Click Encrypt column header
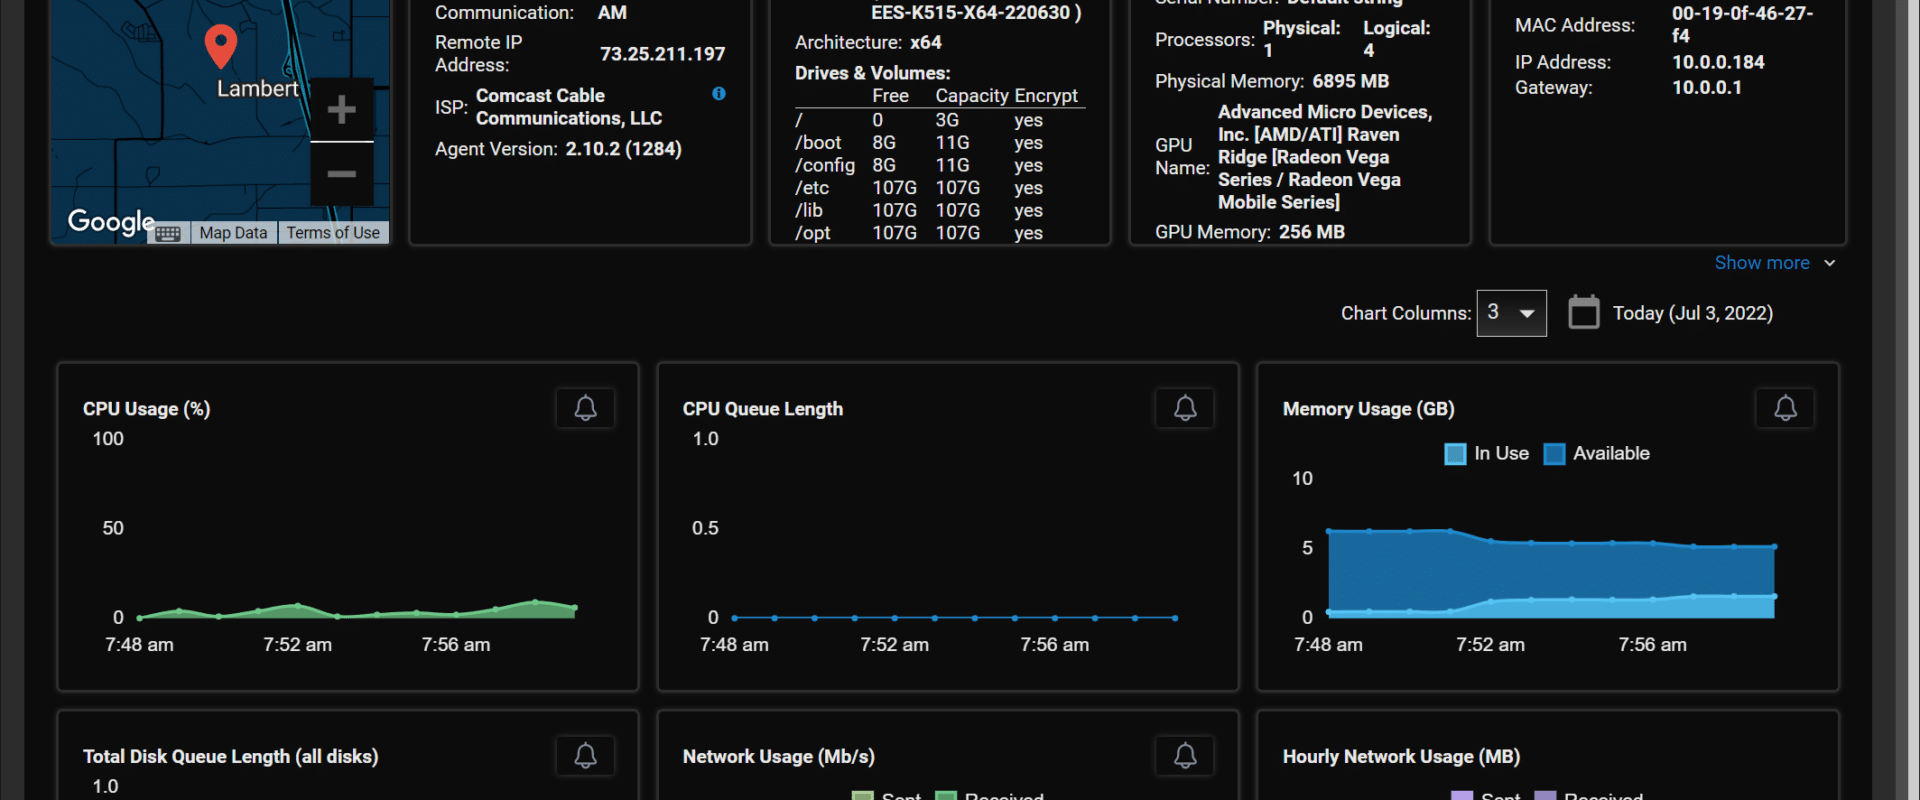The image size is (1920, 800). 1046,96
